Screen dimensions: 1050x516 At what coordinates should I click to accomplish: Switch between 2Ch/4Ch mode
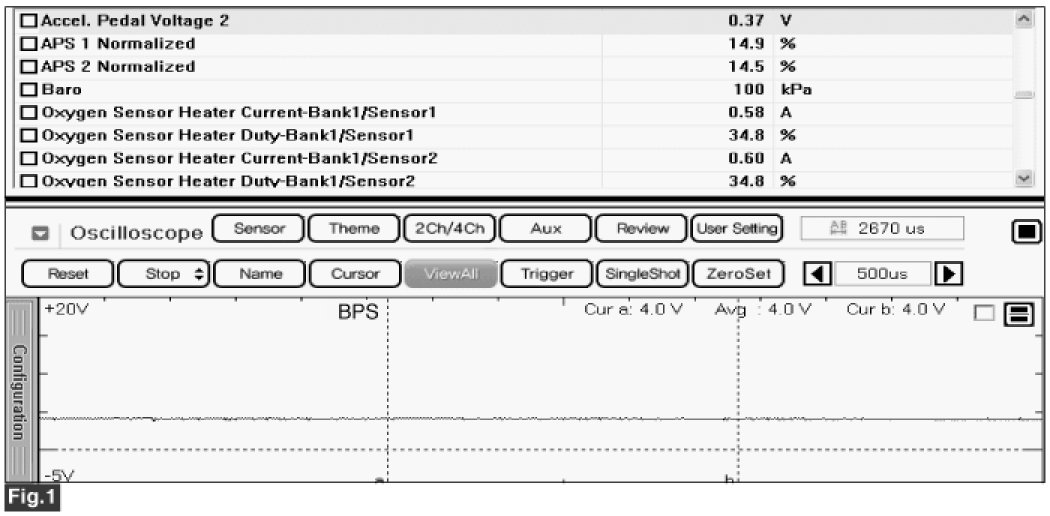[449, 229]
